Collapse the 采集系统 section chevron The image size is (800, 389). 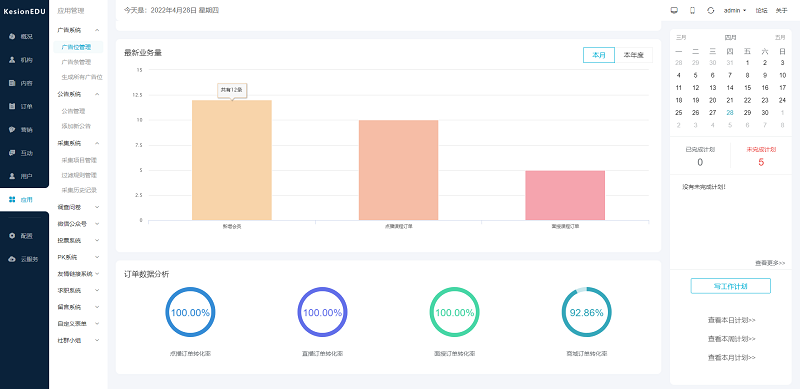(x=97, y=143)
